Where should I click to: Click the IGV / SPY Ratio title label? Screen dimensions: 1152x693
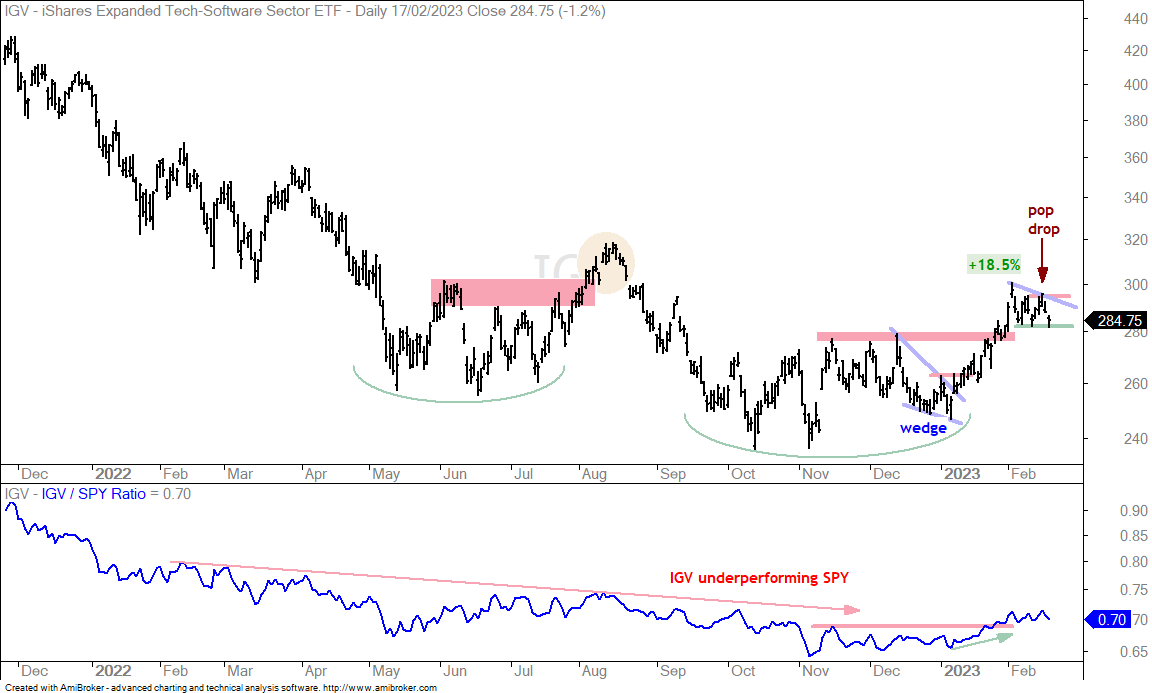pos(93,494)
